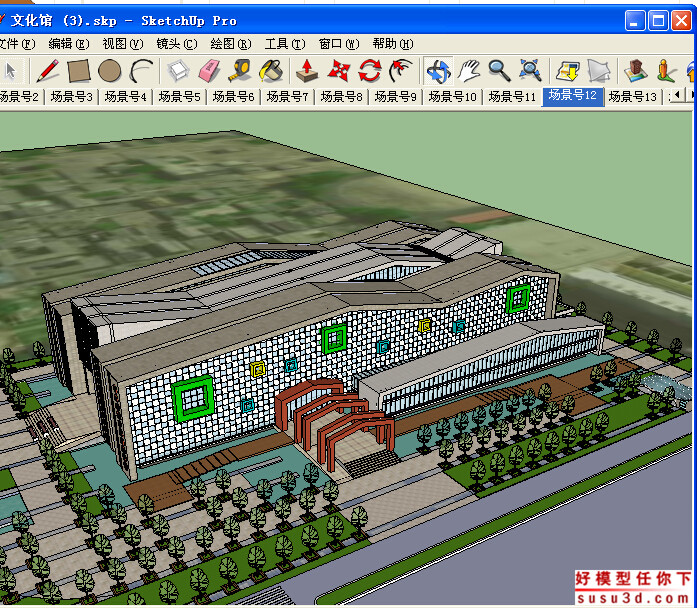Open the Add Location map icon
Image resolution: width=697 pixels, height=608 pixels.
click(x=635, y=71)
